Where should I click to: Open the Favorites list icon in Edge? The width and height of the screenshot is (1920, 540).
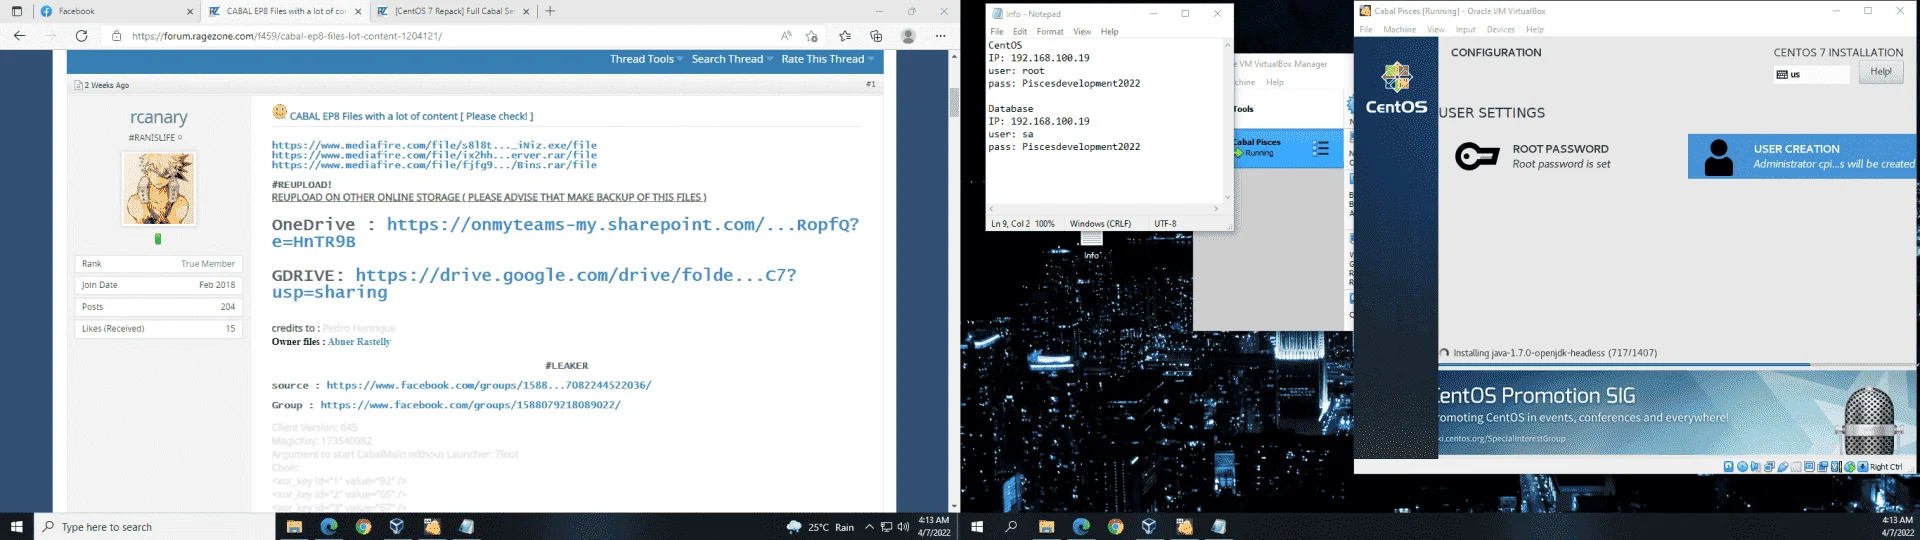click(x=845, y=36)
